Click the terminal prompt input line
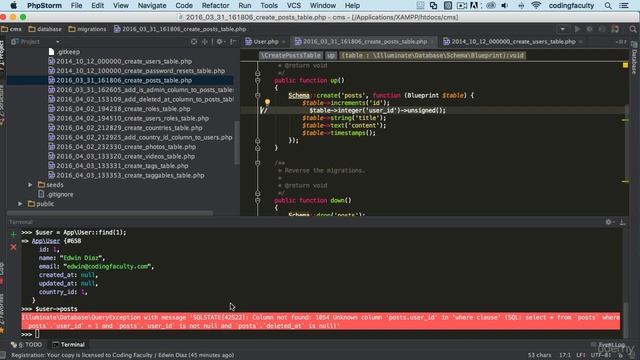640x360 pixels. 320,335
